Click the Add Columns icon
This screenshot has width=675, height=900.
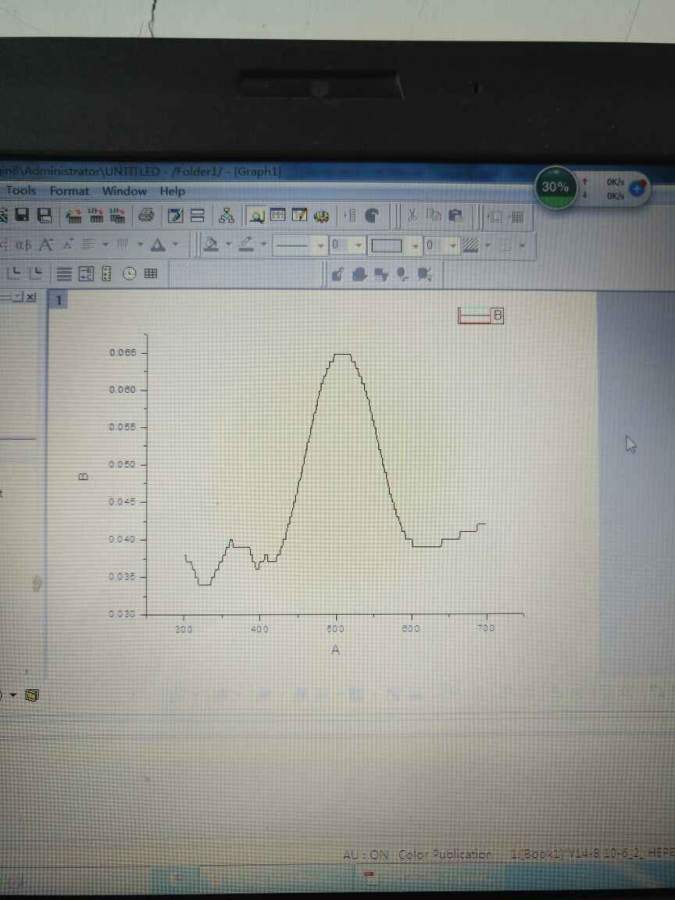pos(350,216)
